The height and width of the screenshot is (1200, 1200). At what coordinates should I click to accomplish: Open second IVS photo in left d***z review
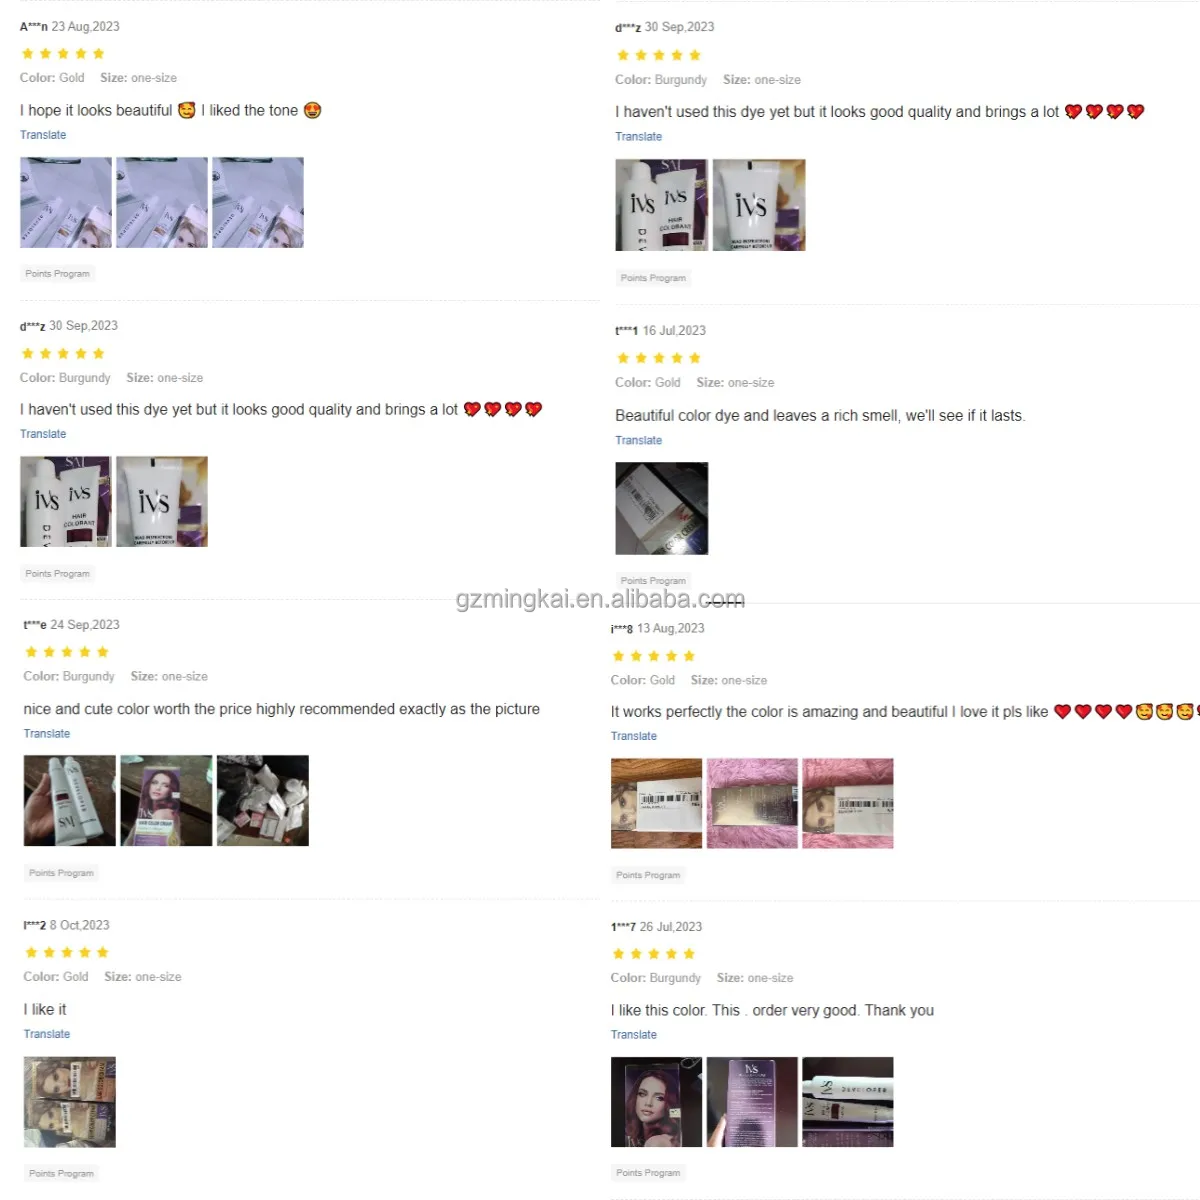pyautogui.click(x=162, y=502)
